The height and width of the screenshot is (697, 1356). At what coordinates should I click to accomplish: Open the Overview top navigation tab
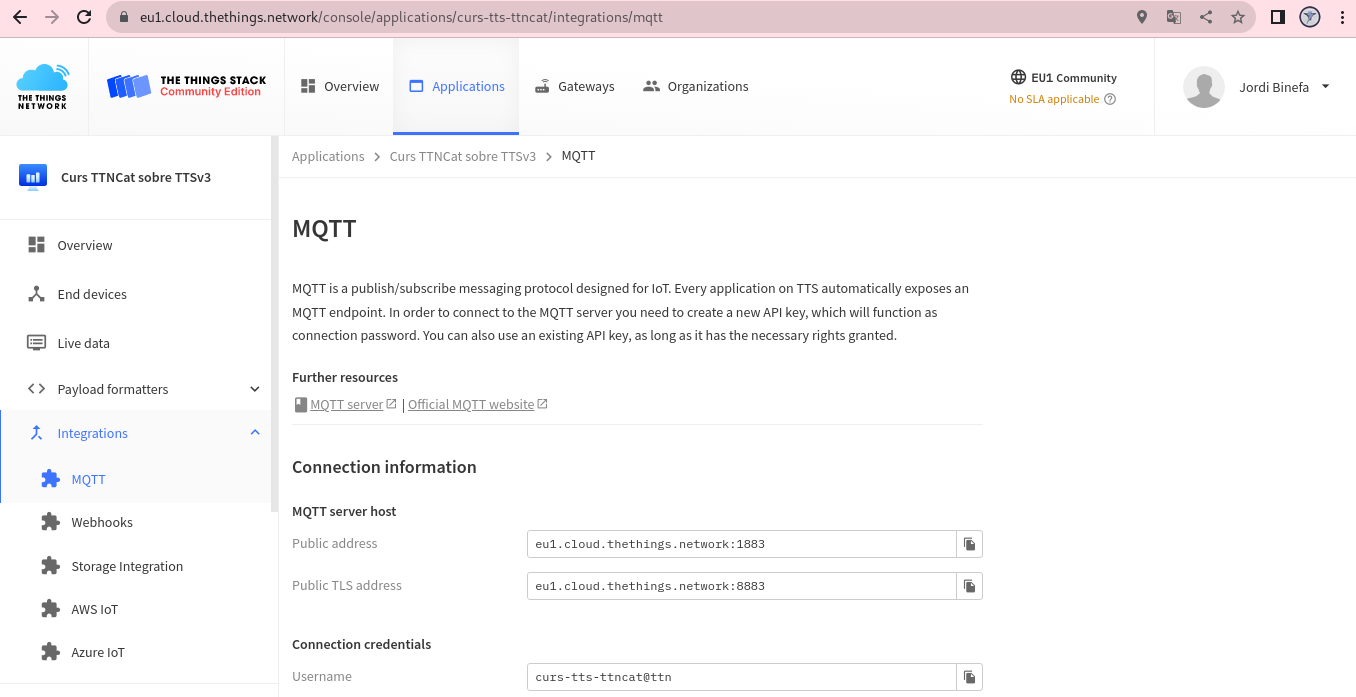coord(340,87)
